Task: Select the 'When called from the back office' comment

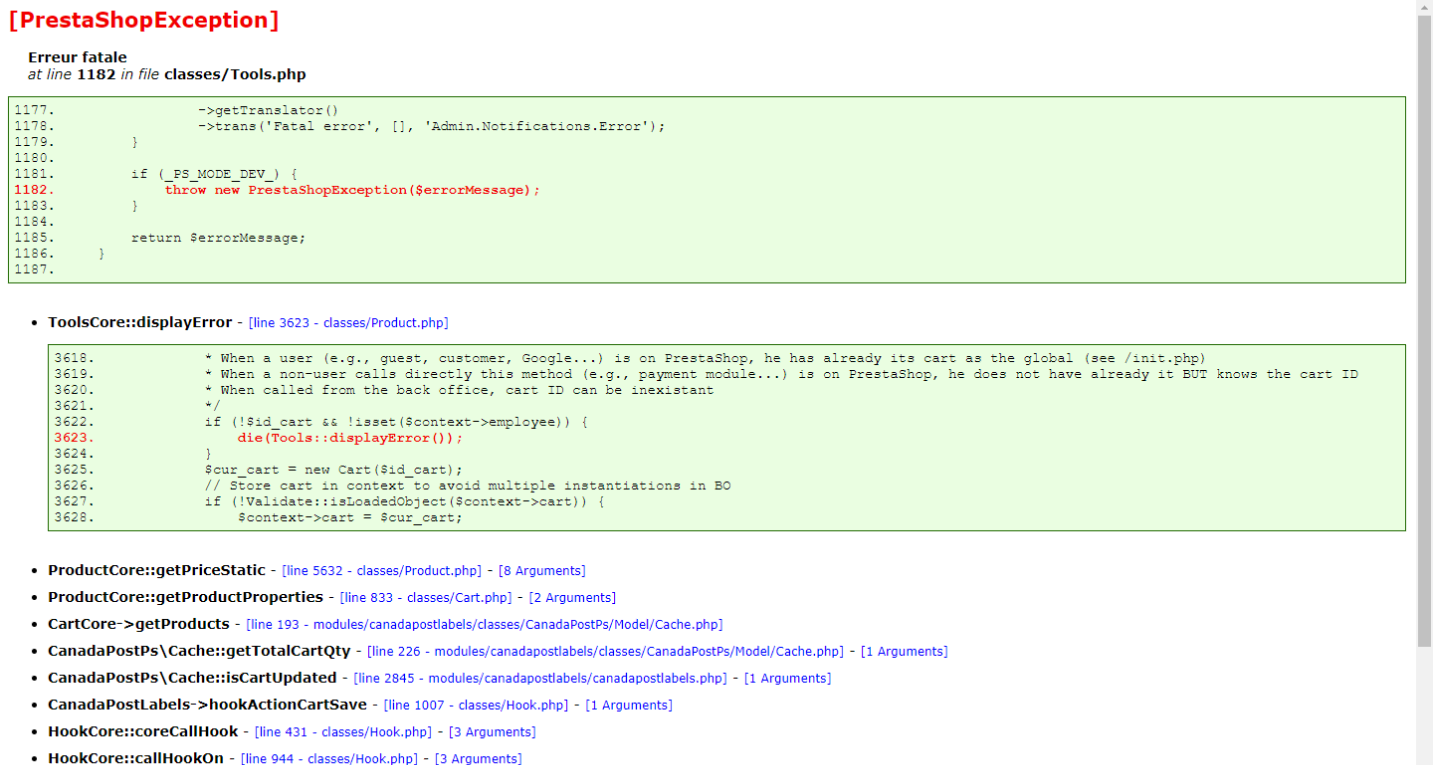Action: point(459,390)
